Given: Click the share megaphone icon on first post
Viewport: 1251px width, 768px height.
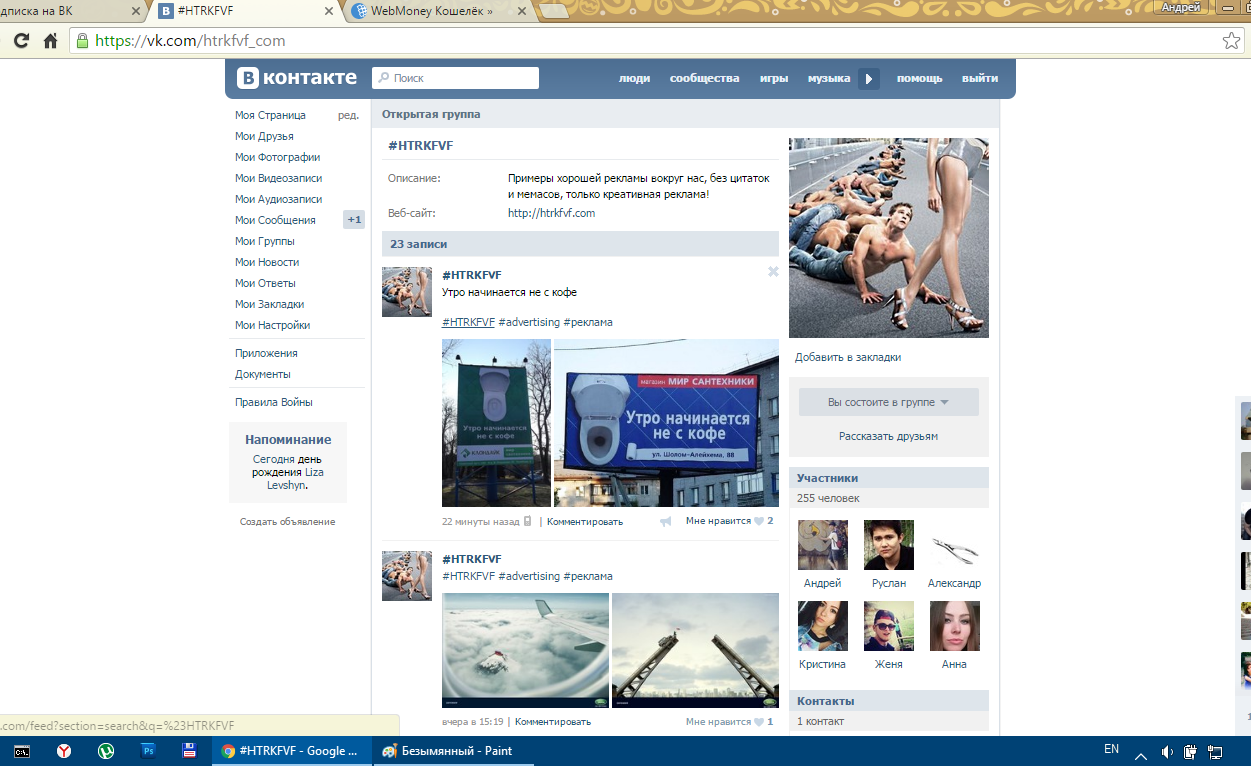Looking at the screenshot, I should [x=665, y=522].
